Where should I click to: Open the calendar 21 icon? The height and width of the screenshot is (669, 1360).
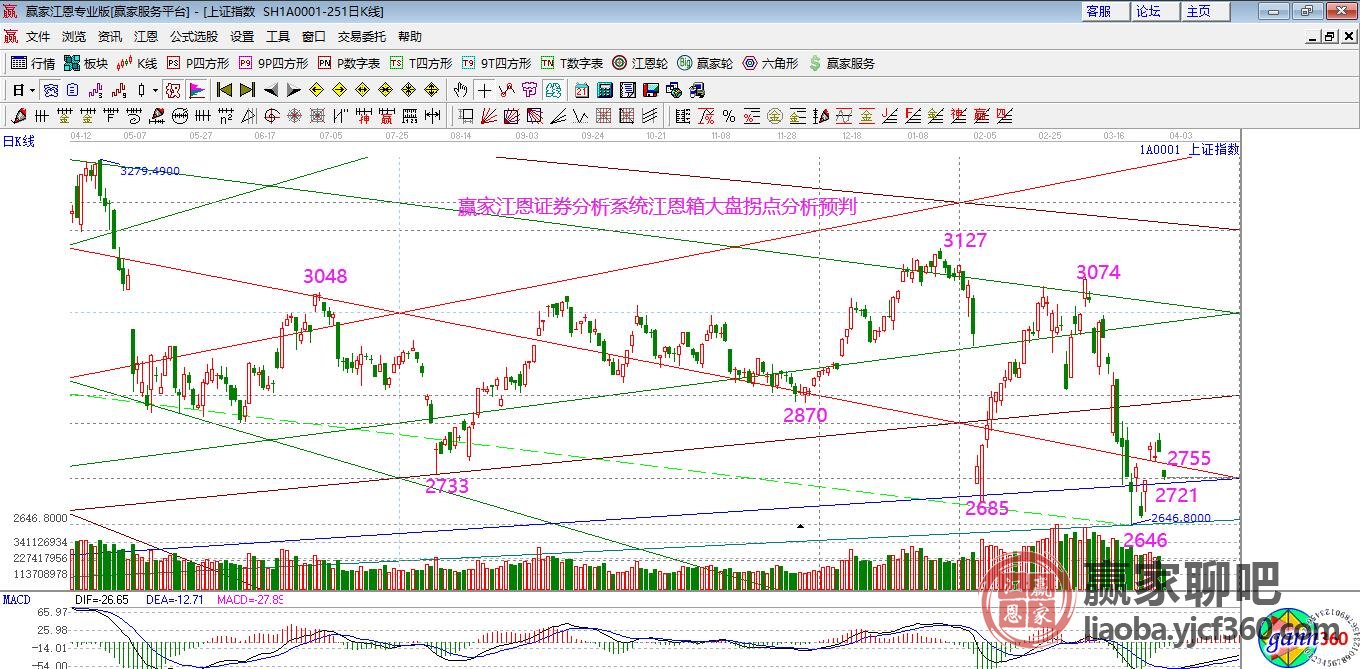(582, 90)
